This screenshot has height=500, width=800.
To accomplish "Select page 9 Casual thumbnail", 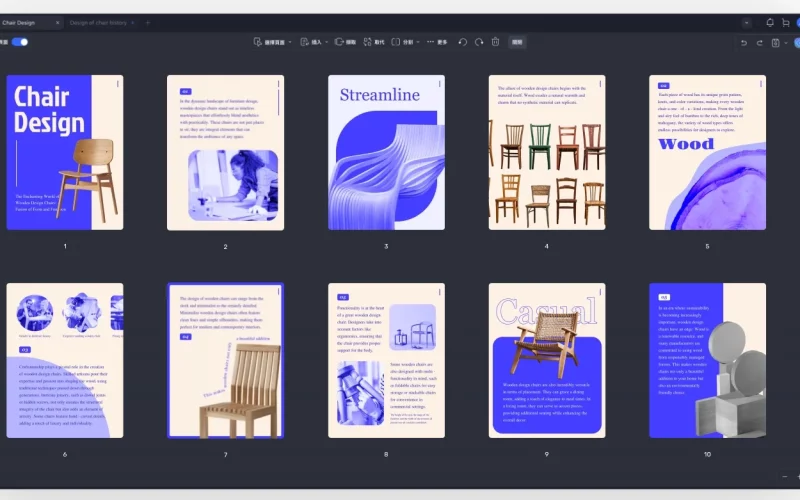I will [547, 360].
